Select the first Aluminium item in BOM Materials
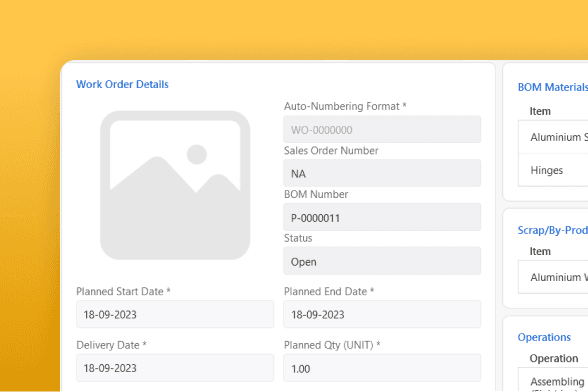 pos(553,137)
